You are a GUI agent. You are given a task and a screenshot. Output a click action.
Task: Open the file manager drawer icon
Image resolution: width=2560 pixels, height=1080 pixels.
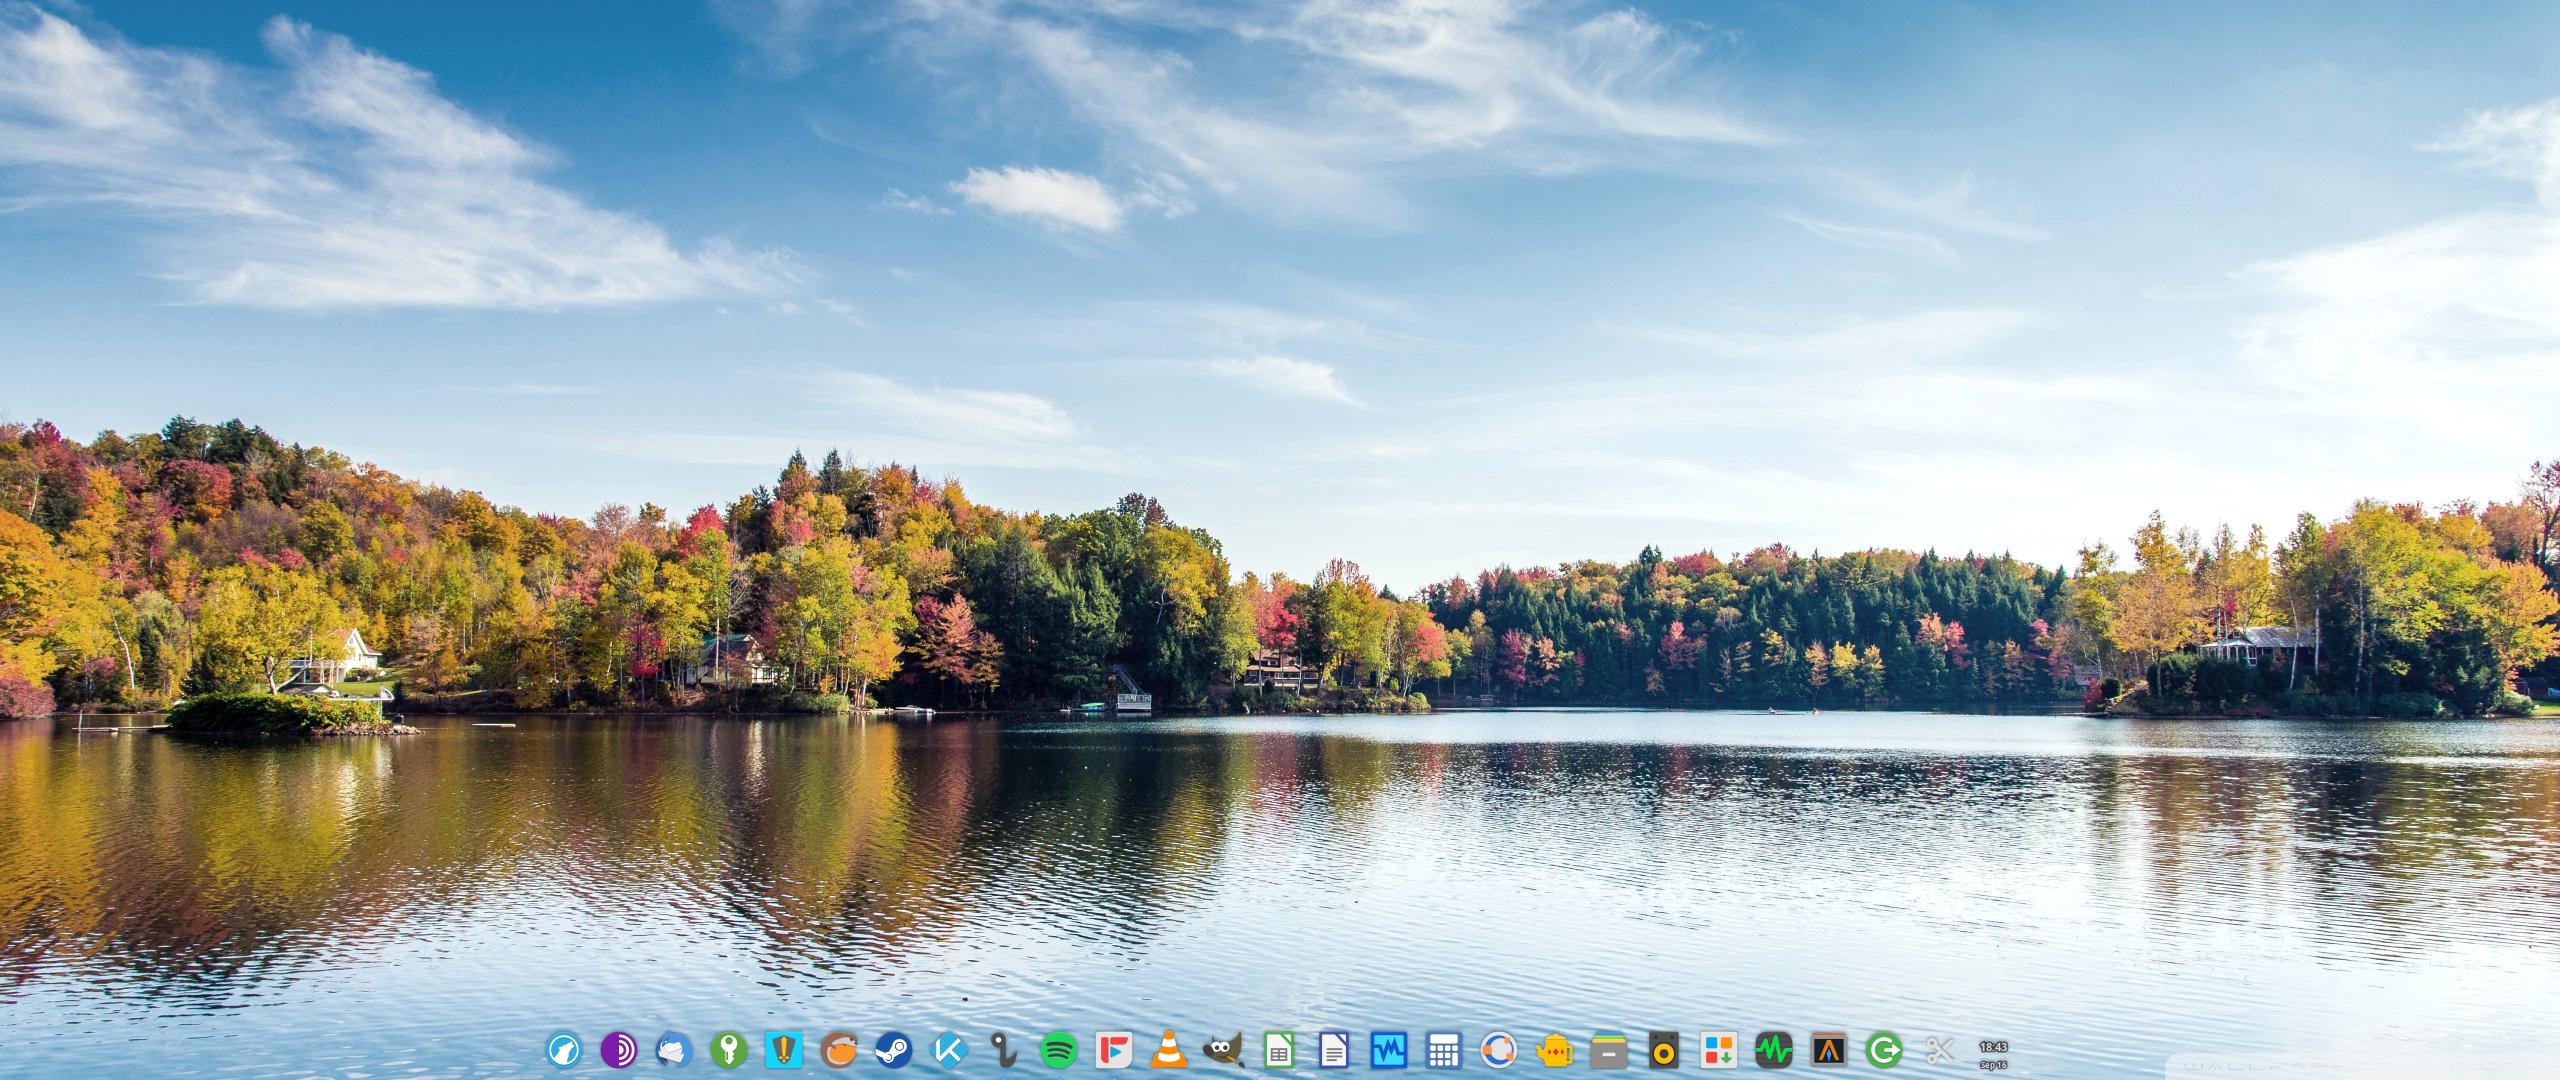point(1608,1050)
